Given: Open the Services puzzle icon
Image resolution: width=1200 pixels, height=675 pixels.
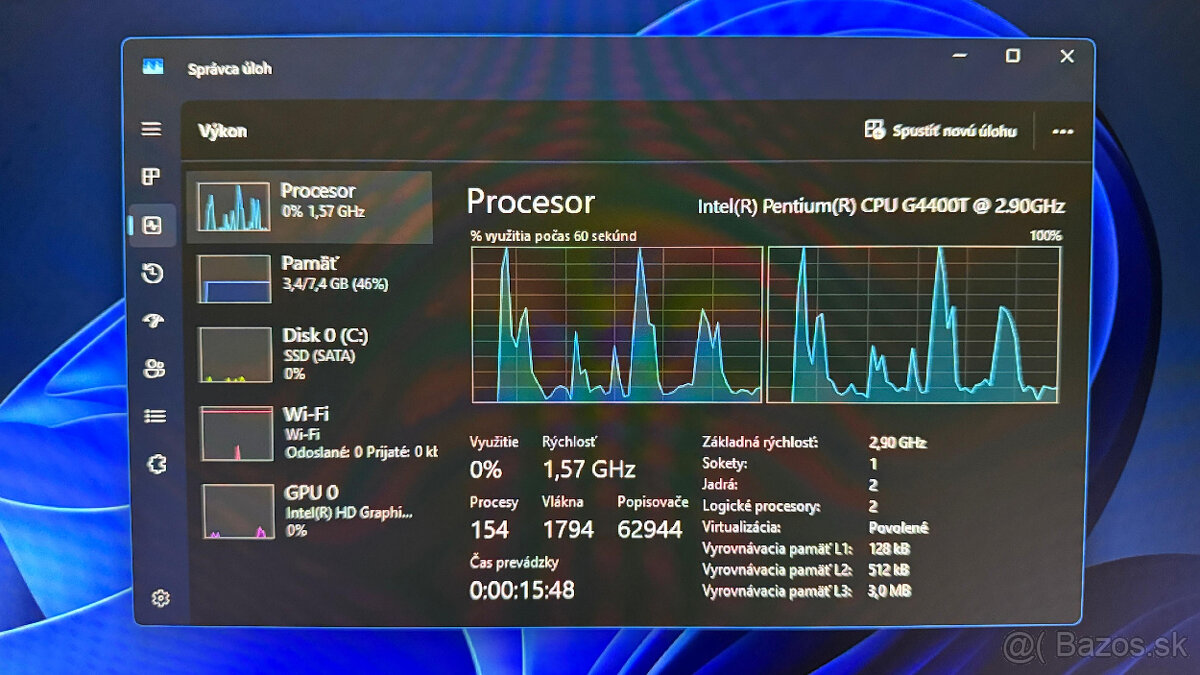Looking at the screenshot, I should click(156, 464).
